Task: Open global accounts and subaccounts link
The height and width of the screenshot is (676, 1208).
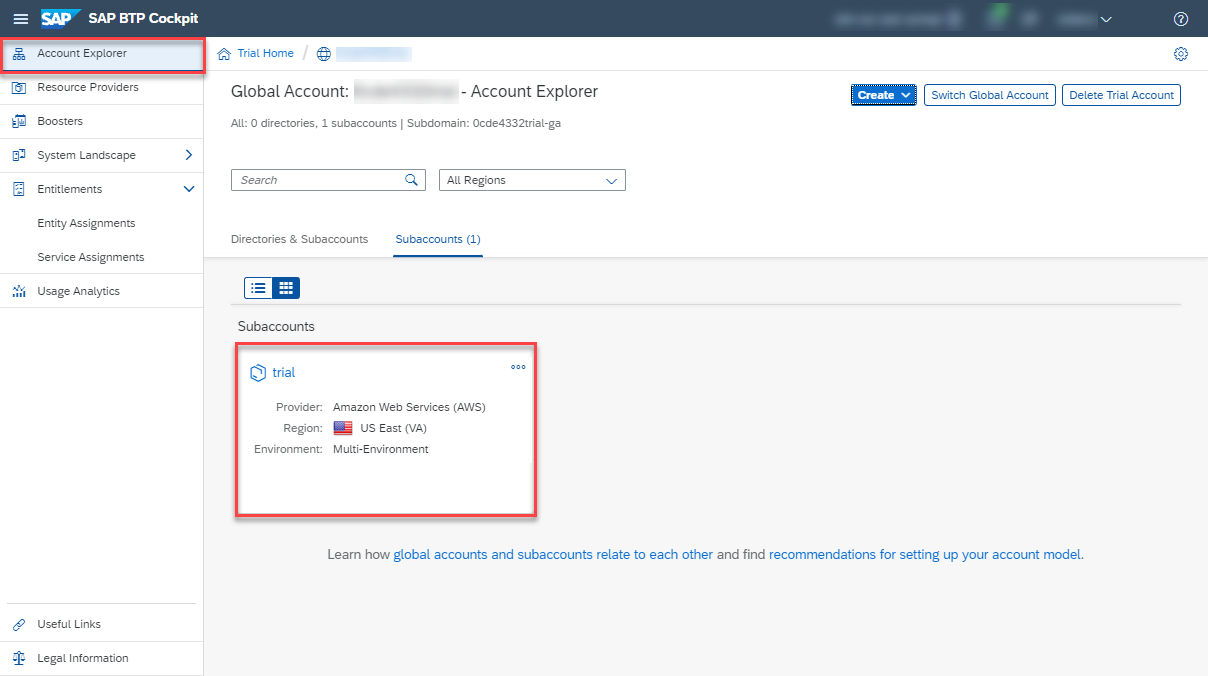Action: [553, 554]
